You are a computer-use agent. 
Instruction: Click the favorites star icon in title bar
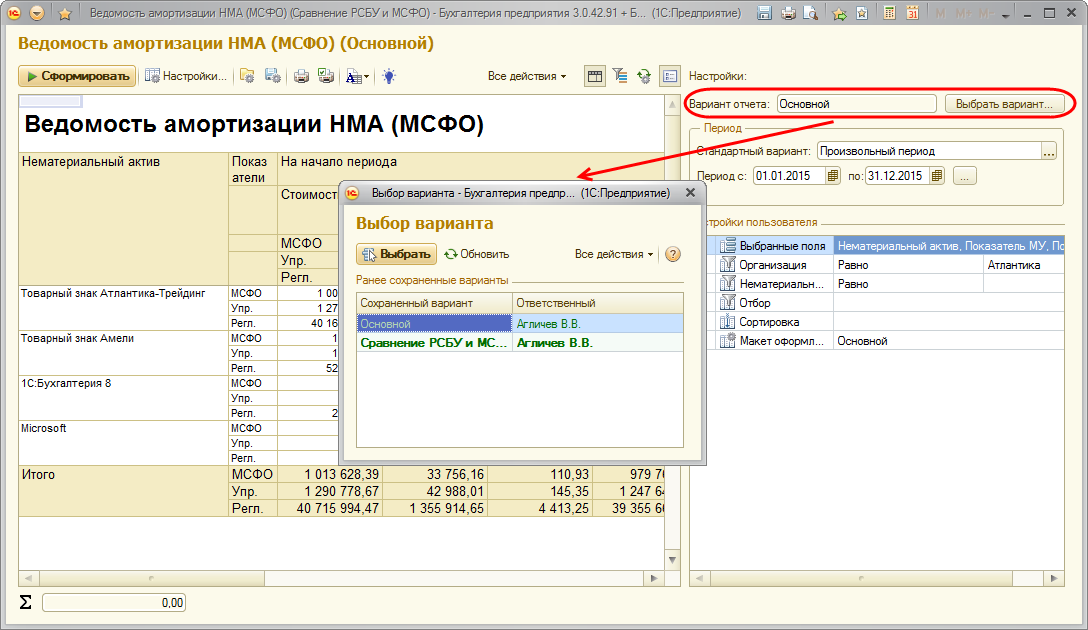click(x=65, y=14)
